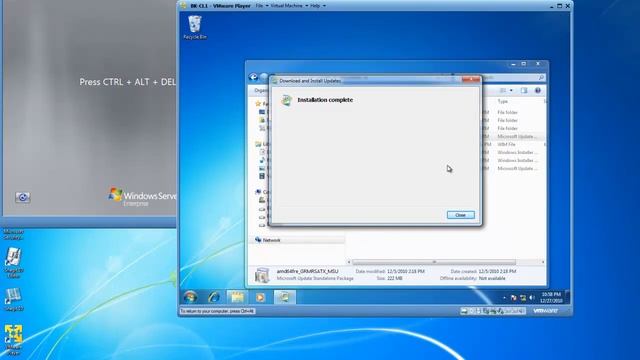Click the right scroll arrow of the file list
This screenshot has width=640, height=360.
(543, 262)
